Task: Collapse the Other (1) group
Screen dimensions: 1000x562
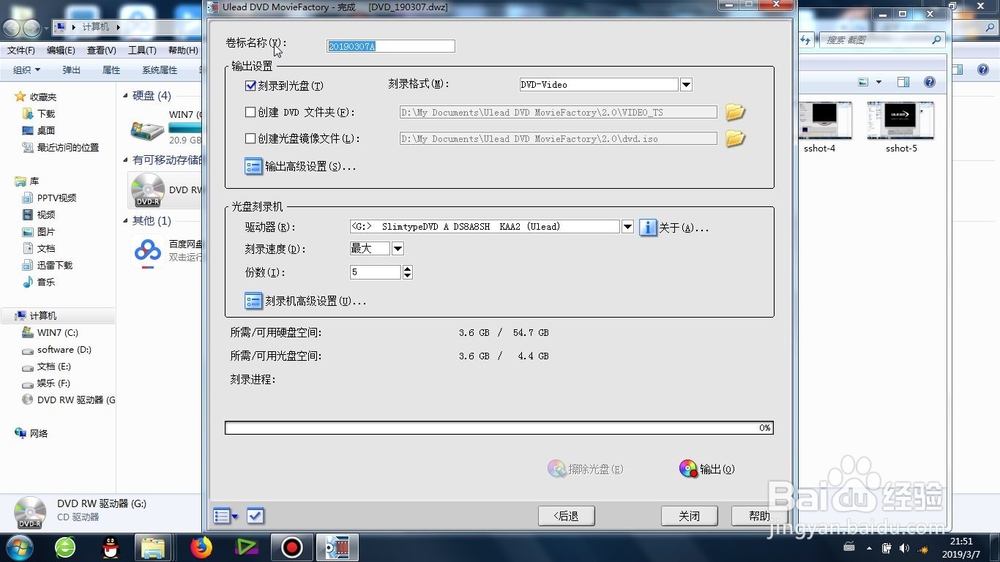Action: point(126,221)
